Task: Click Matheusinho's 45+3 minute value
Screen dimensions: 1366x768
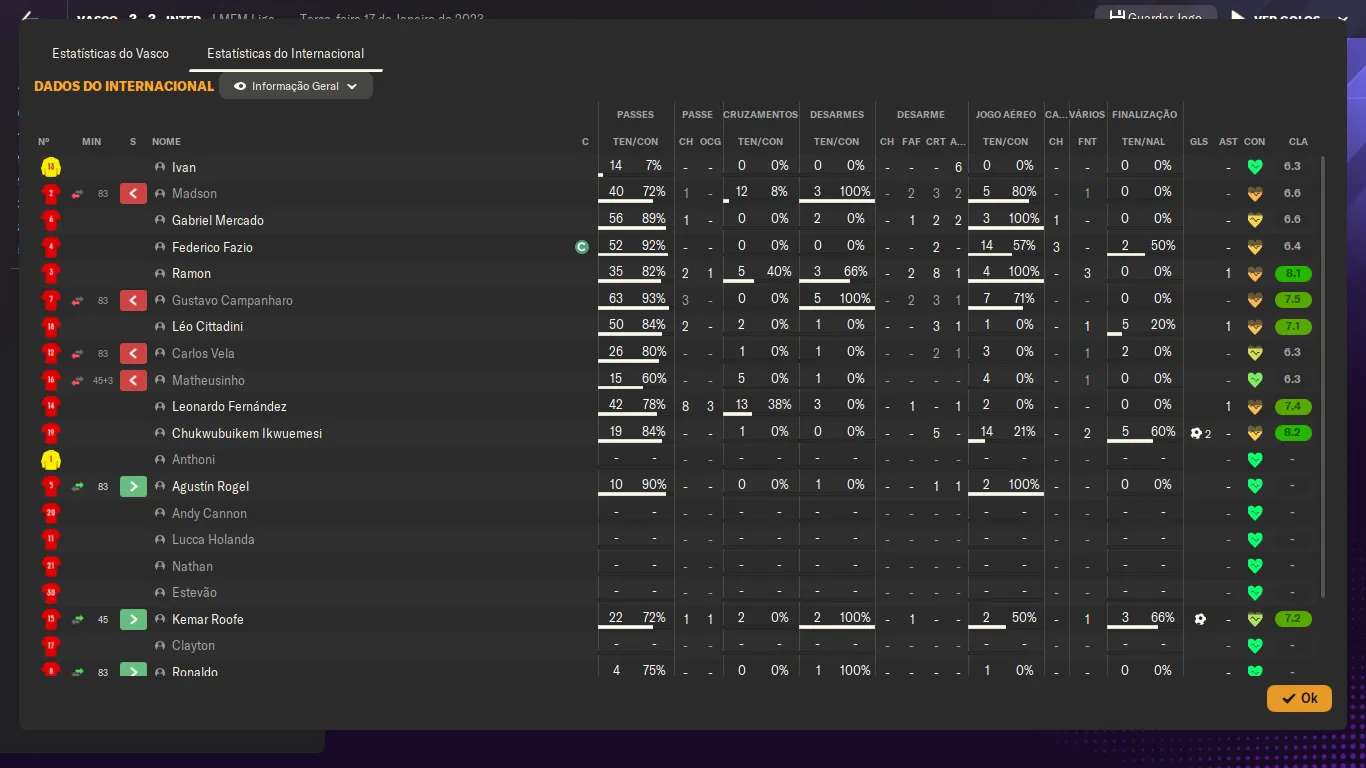Action: point(103,380)
